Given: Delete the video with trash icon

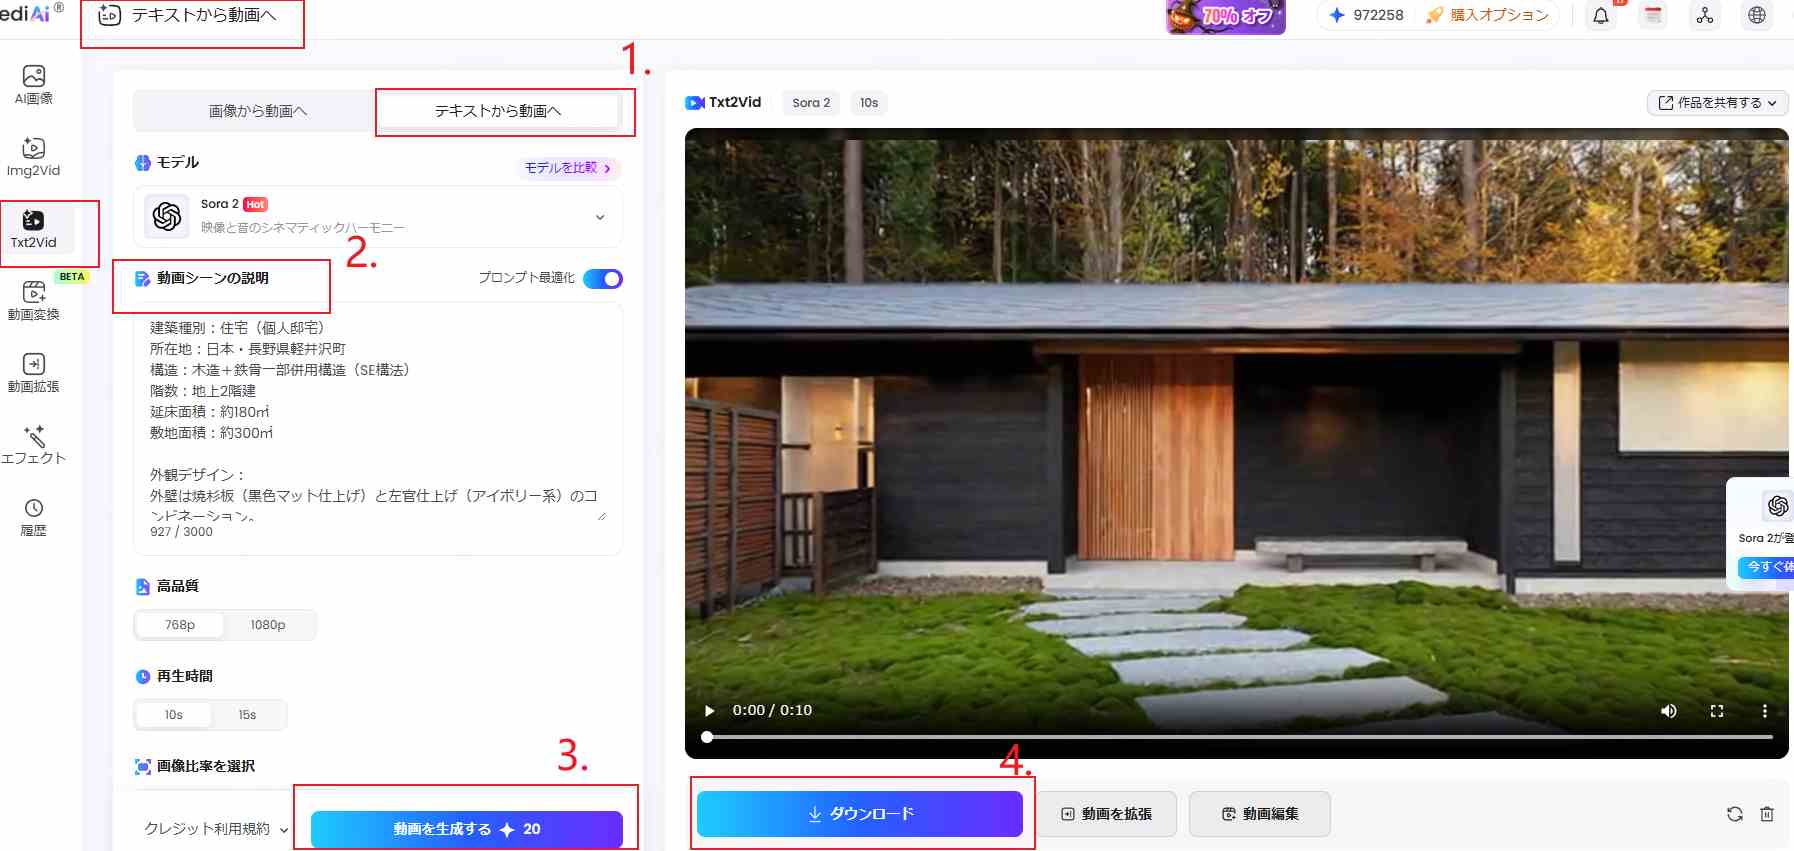Looking at the screenshot, I should point(1767,814).
